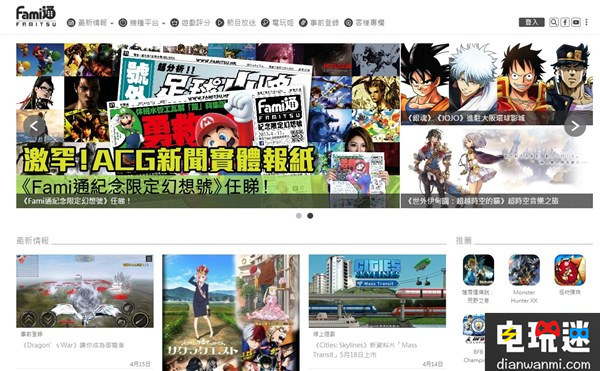Open the three-dot more menu
This screenshot has height=371, width=600.
coord(586,22)
